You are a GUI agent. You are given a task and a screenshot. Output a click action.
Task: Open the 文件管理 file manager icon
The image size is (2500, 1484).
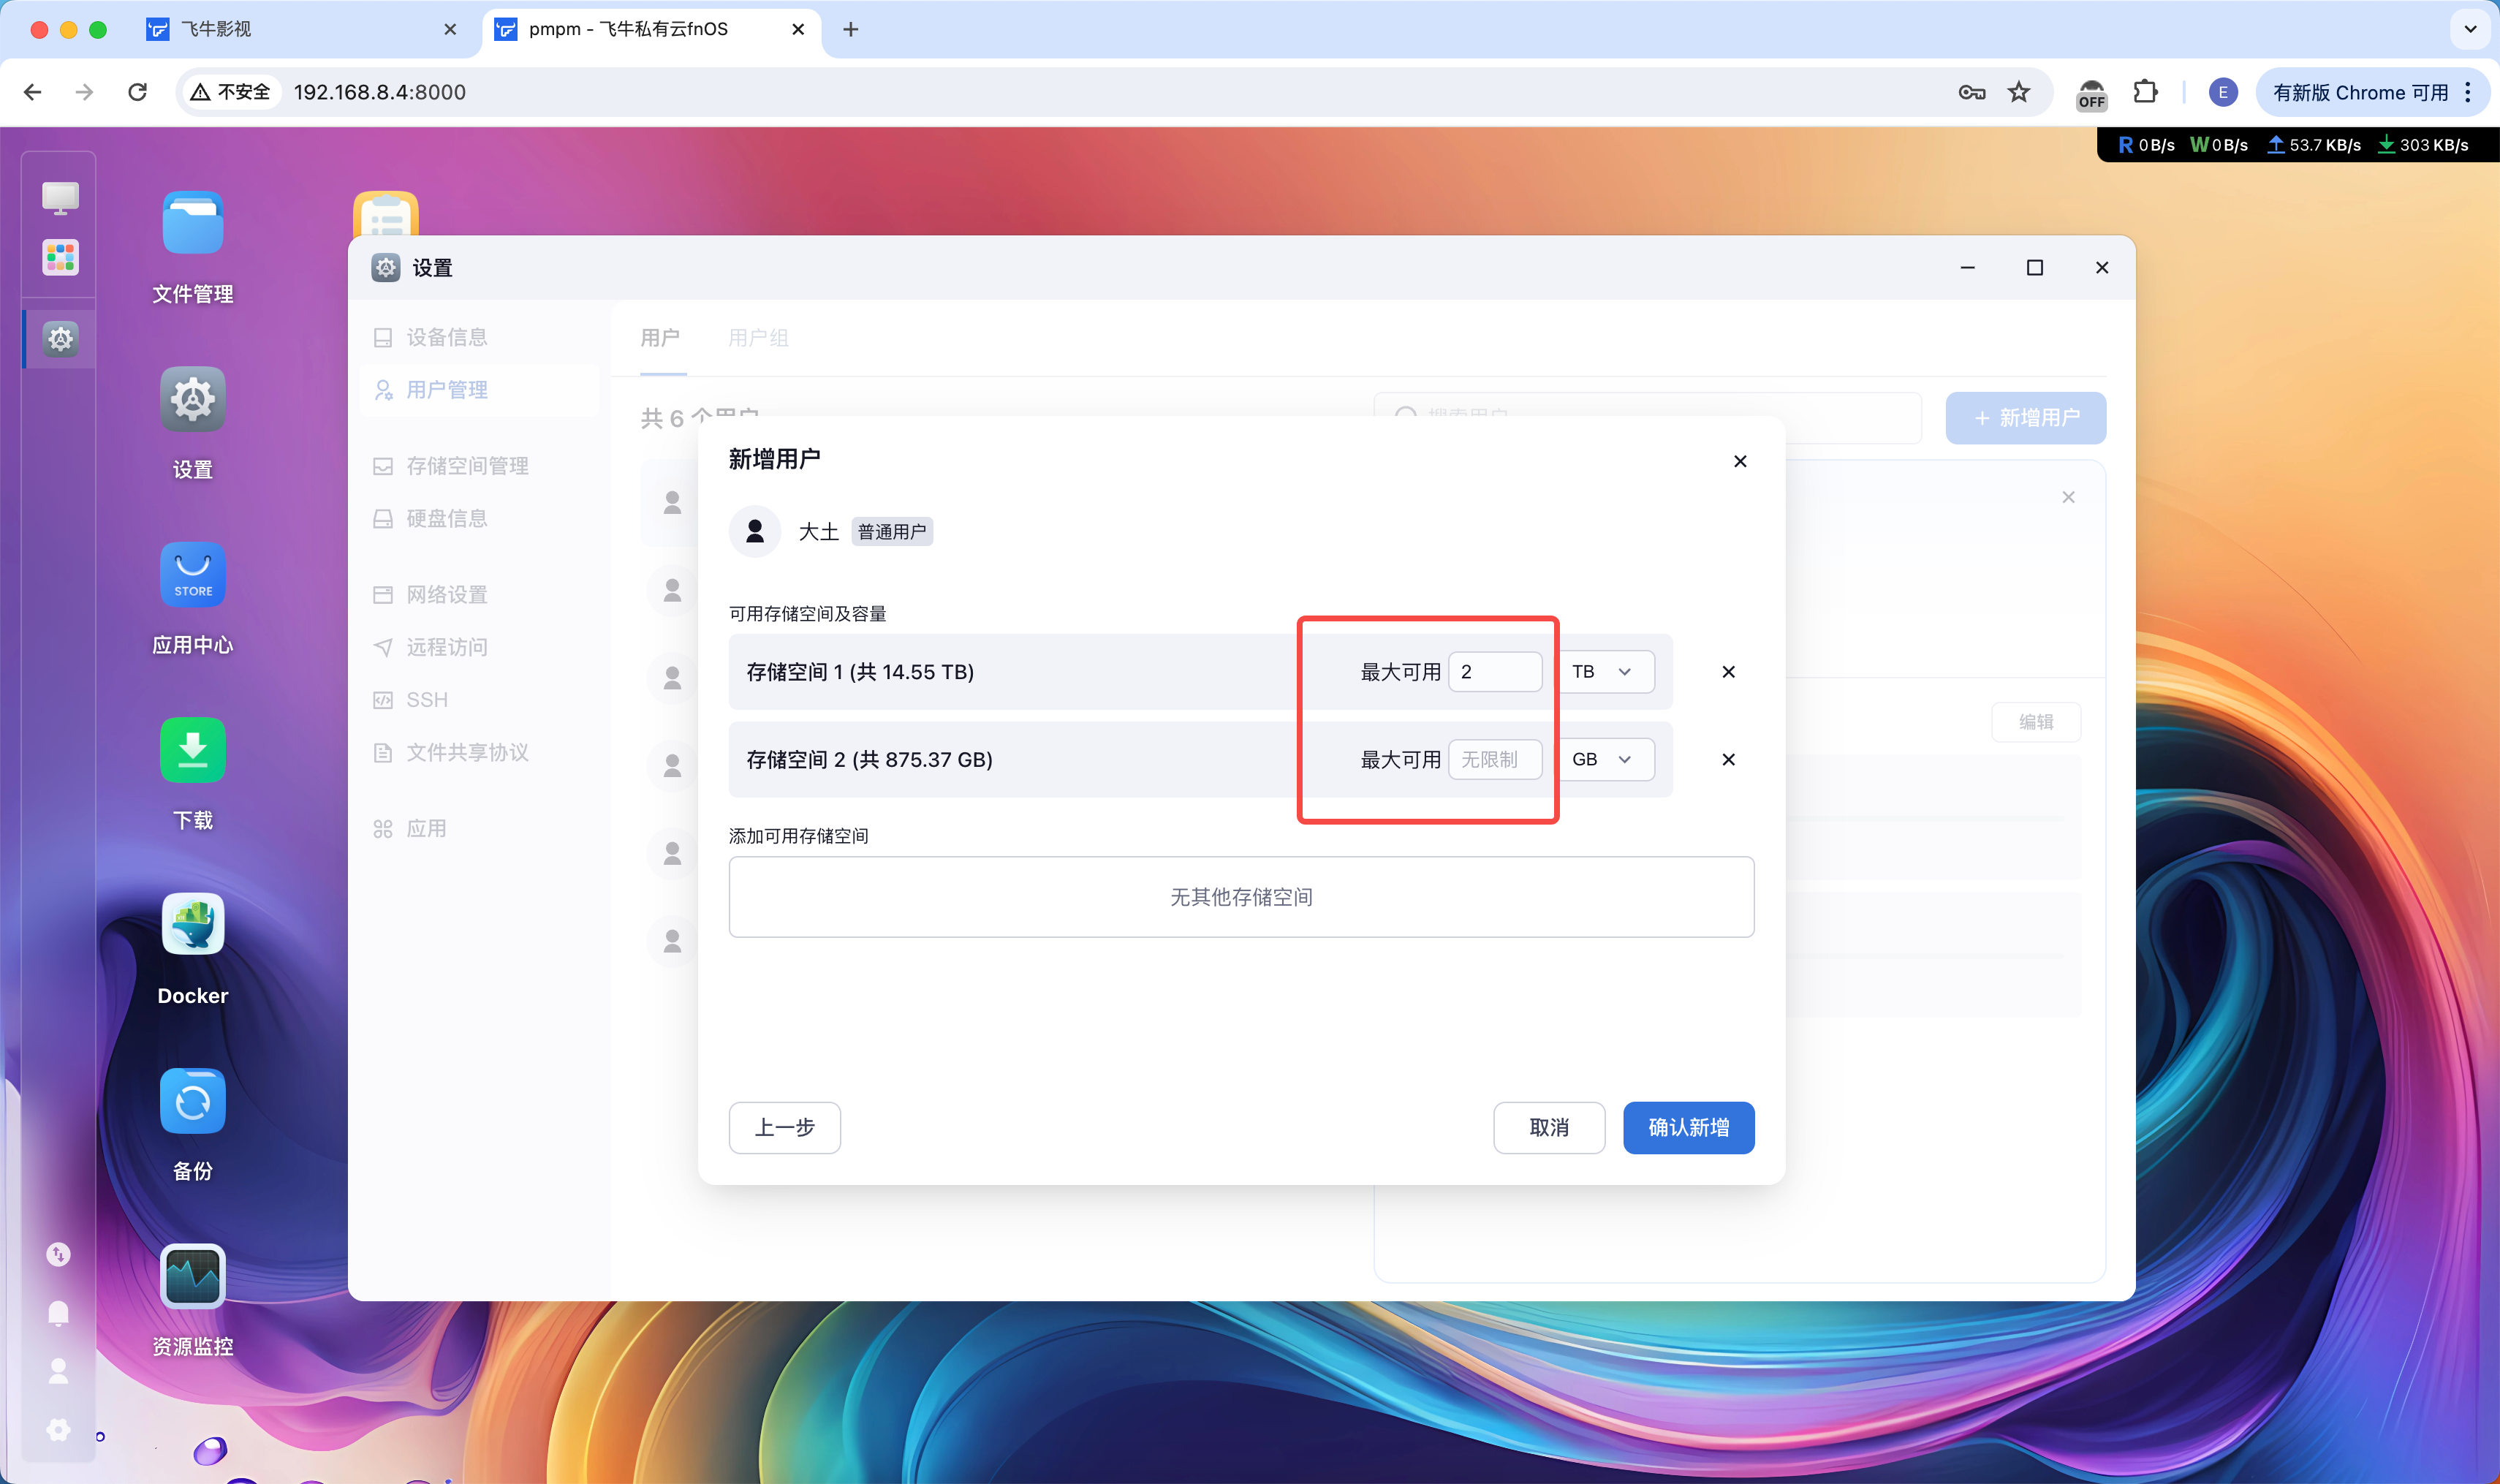point(192,224)
